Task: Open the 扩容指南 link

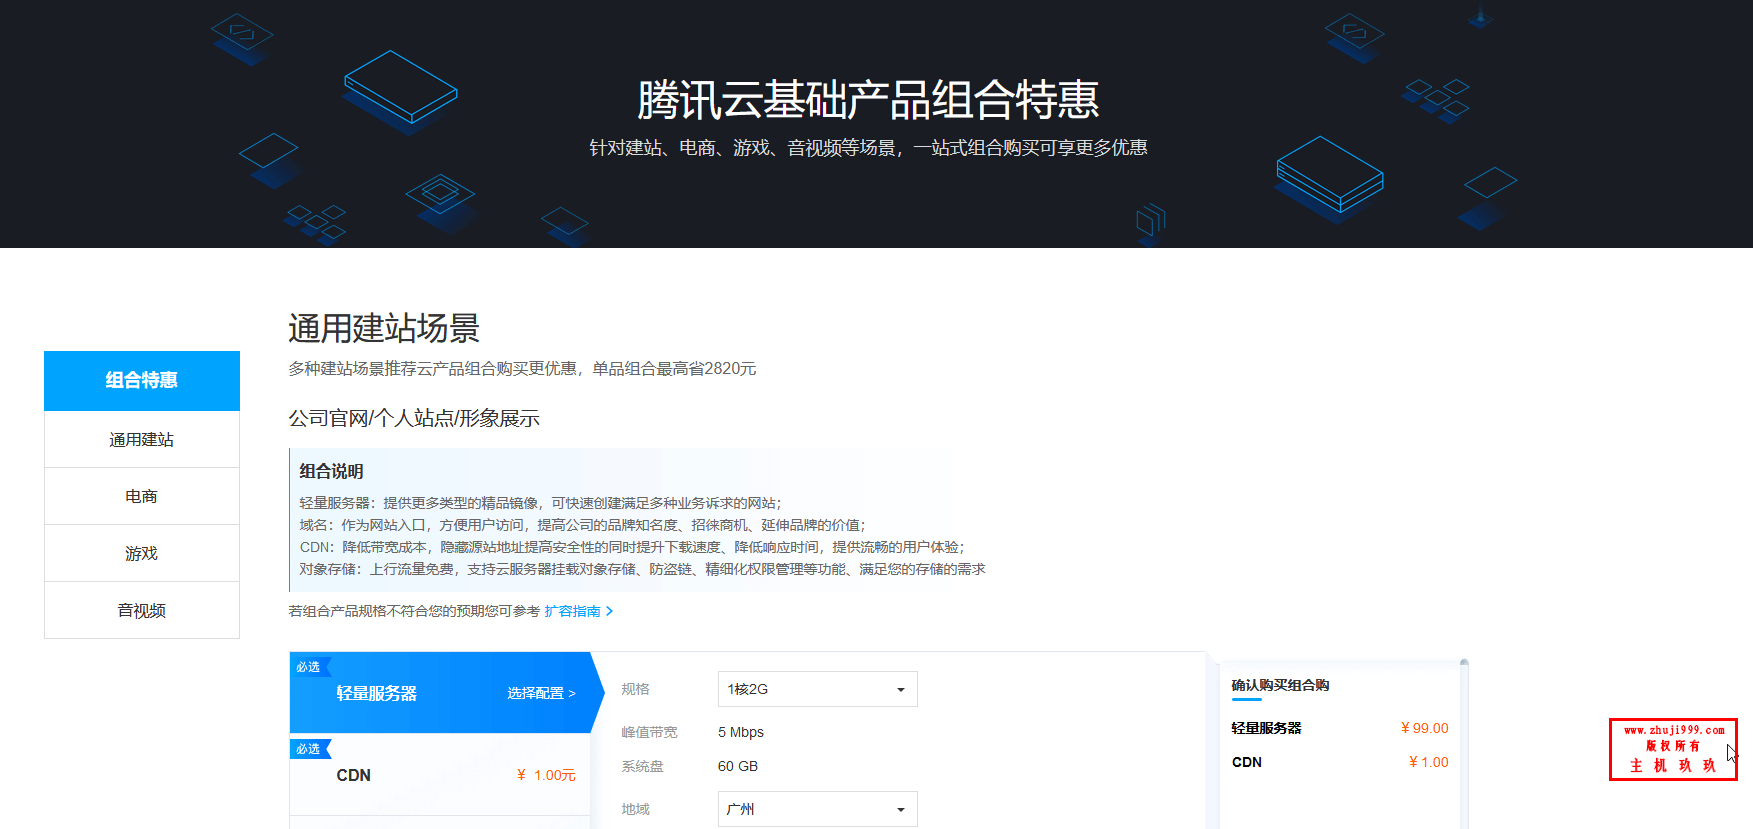Action: click(x=572, y=611)
